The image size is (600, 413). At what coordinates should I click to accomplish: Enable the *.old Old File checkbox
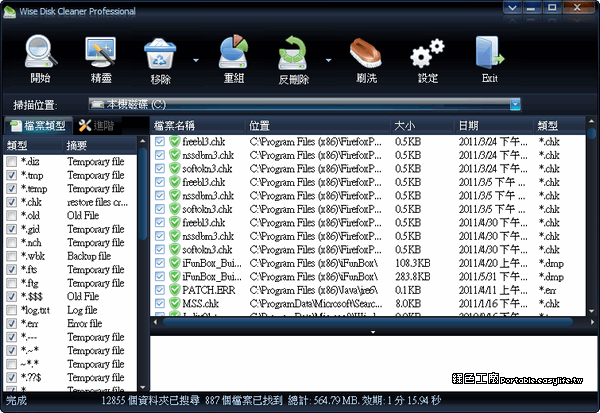(11, 215)
